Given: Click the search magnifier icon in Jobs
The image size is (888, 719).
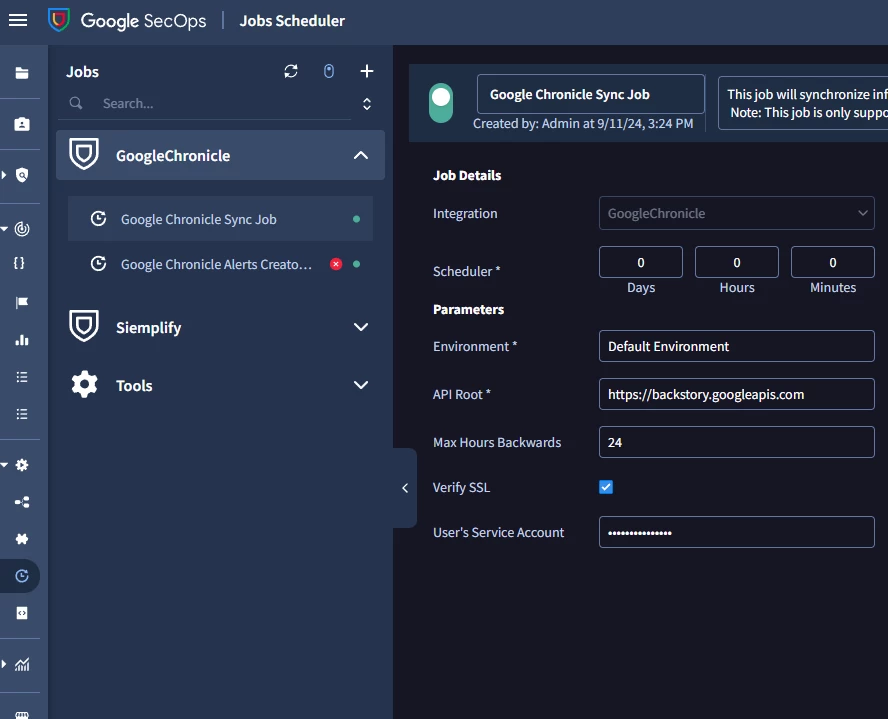Looking at the screenshot, I should coord(76,103).
